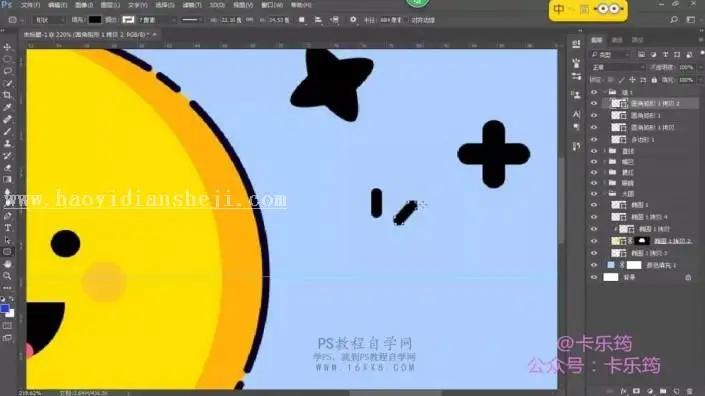Screen dimensions: 705x396
Task: Switch to the 通道 panel tab
Action: 617,40
